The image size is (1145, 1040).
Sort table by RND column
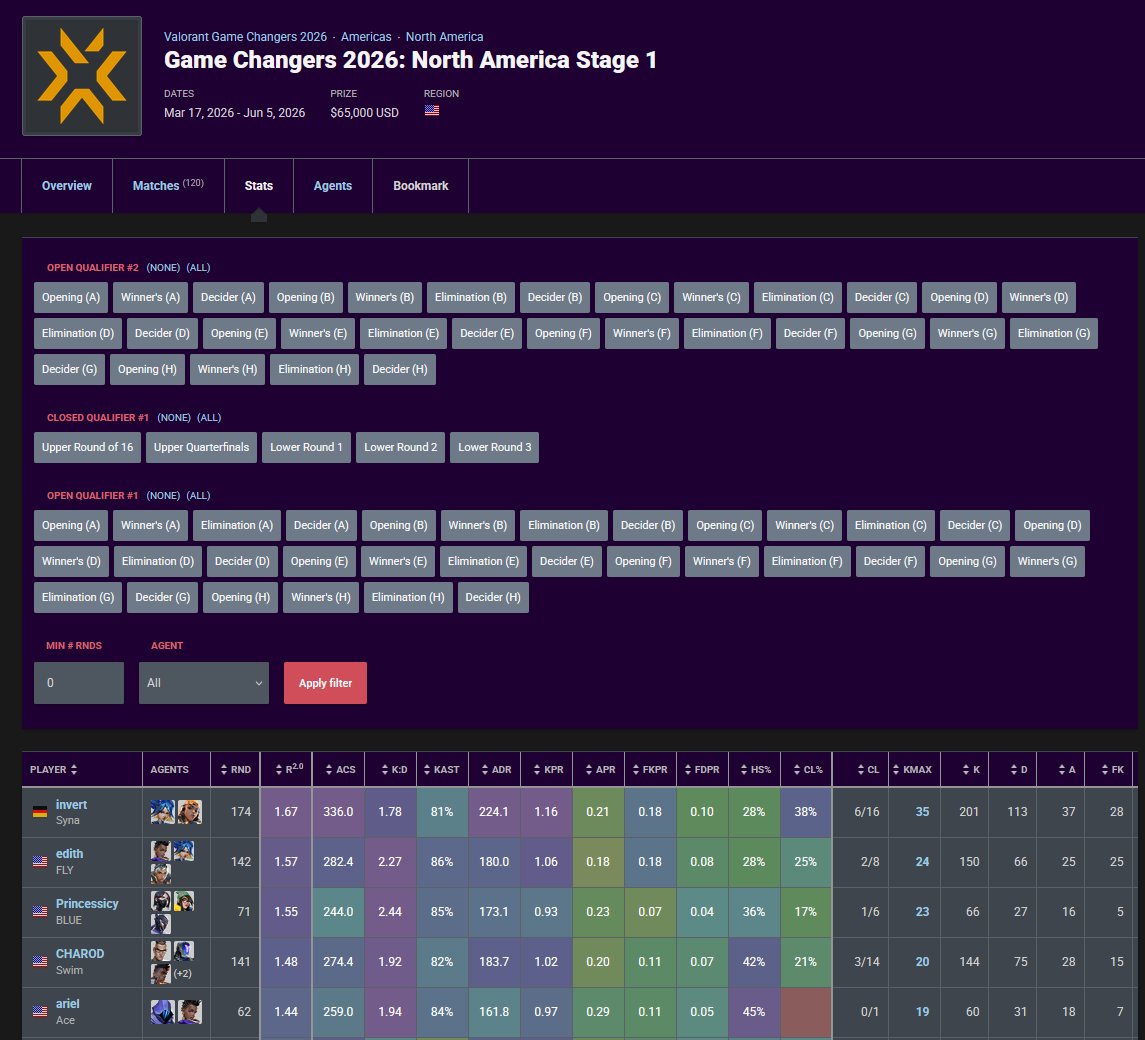(x=235, y=770)
